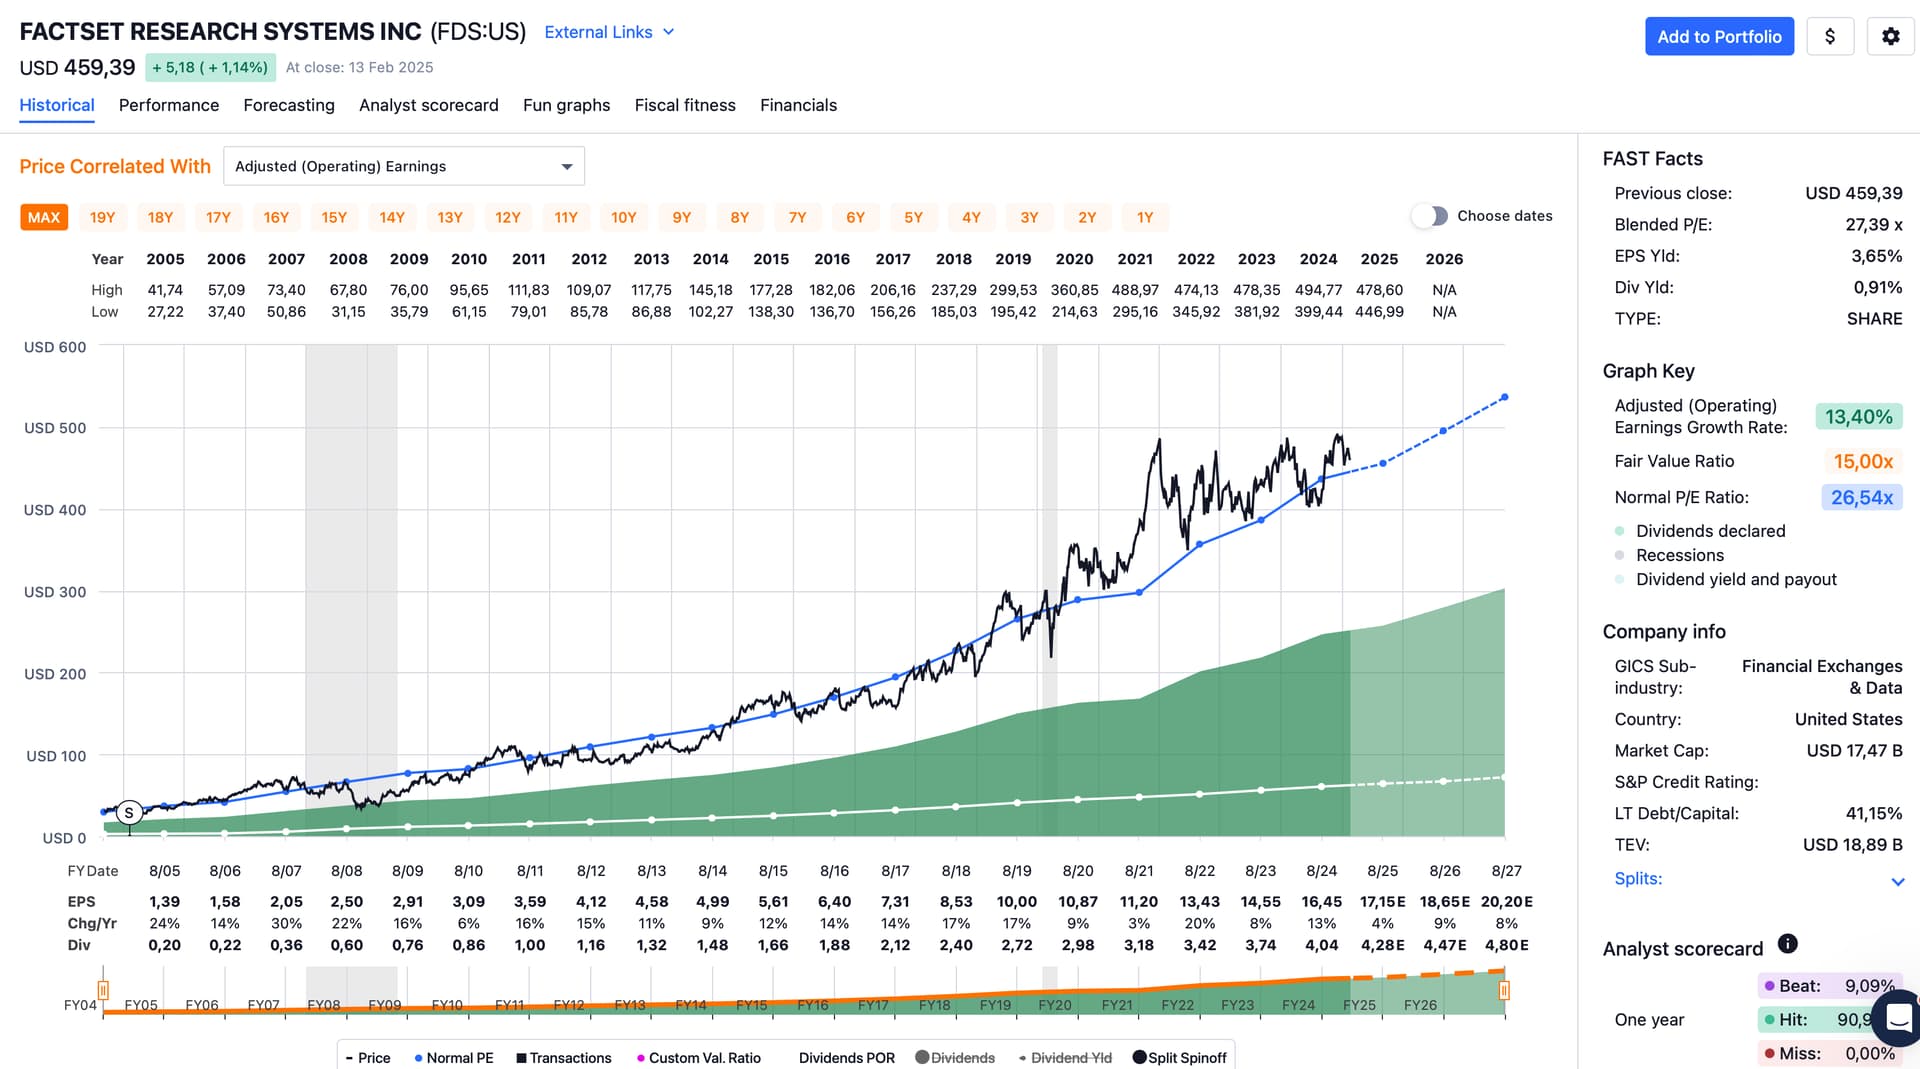This screenshot has height=1069, width=1920.
Task: Toggle Dividend yield and payout key
Action: tap(1725, 579)
